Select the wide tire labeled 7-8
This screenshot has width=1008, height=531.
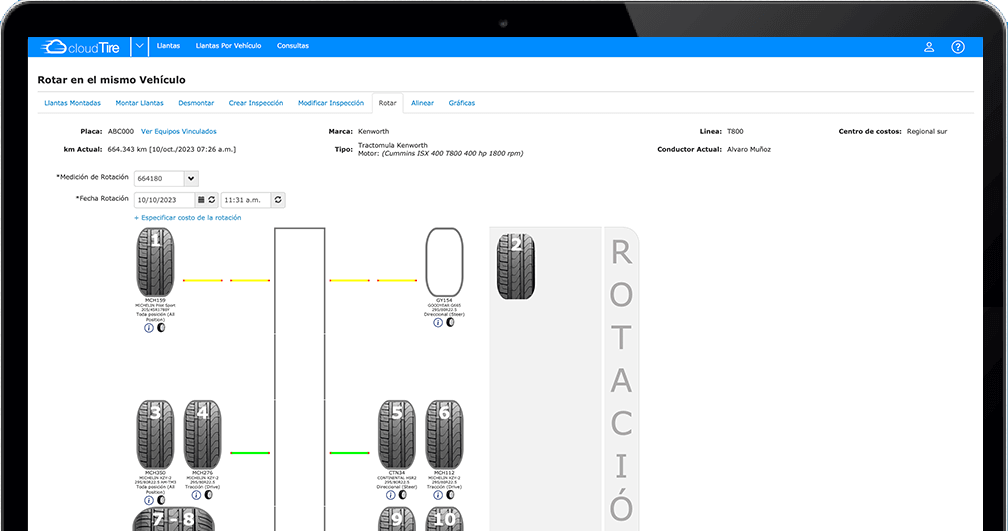174,519
